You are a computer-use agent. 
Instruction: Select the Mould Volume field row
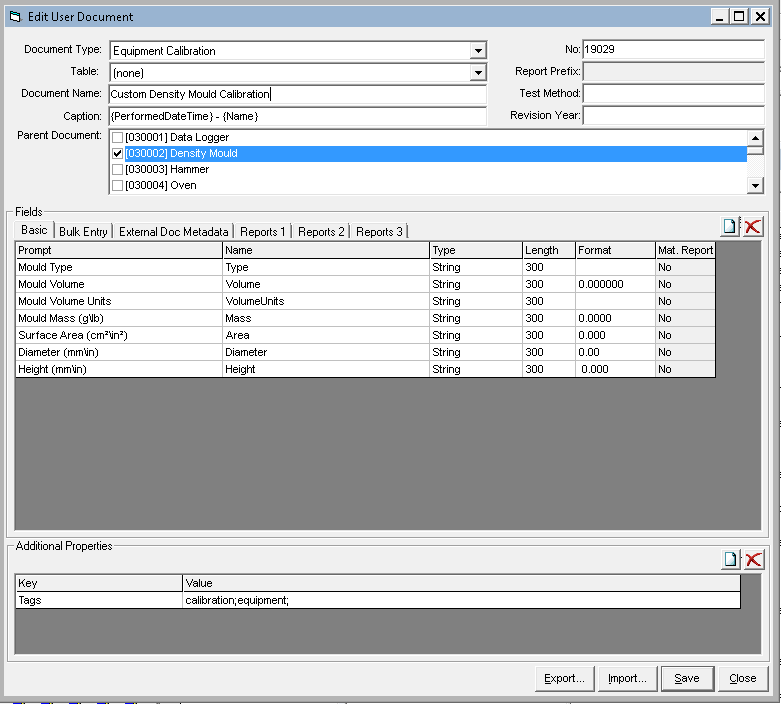click(118, 284)
